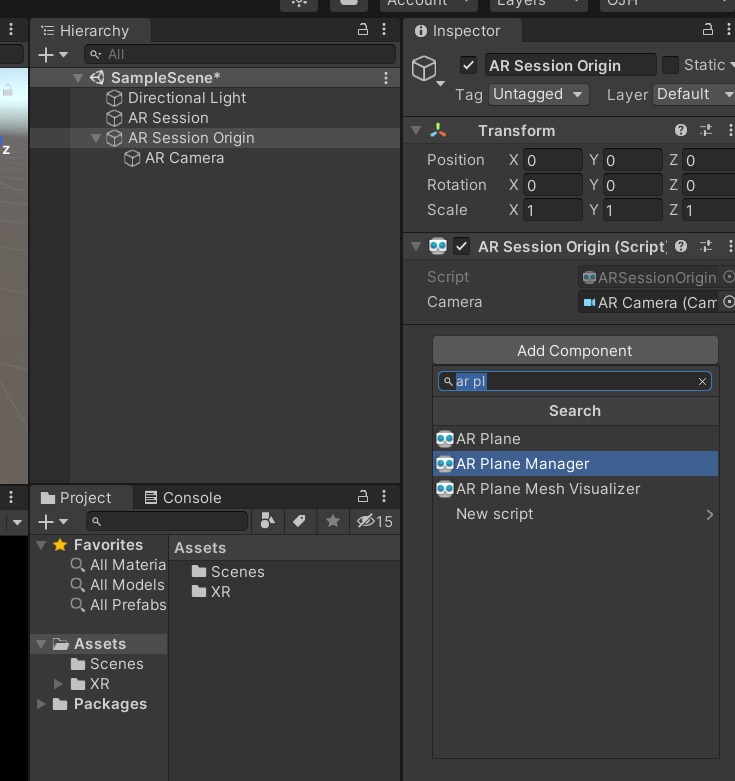Expand the XR folder in tree

pos(58,684)
